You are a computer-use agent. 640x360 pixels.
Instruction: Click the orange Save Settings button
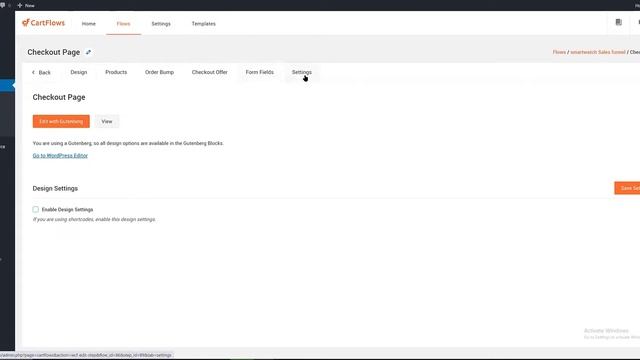[627, 188]
